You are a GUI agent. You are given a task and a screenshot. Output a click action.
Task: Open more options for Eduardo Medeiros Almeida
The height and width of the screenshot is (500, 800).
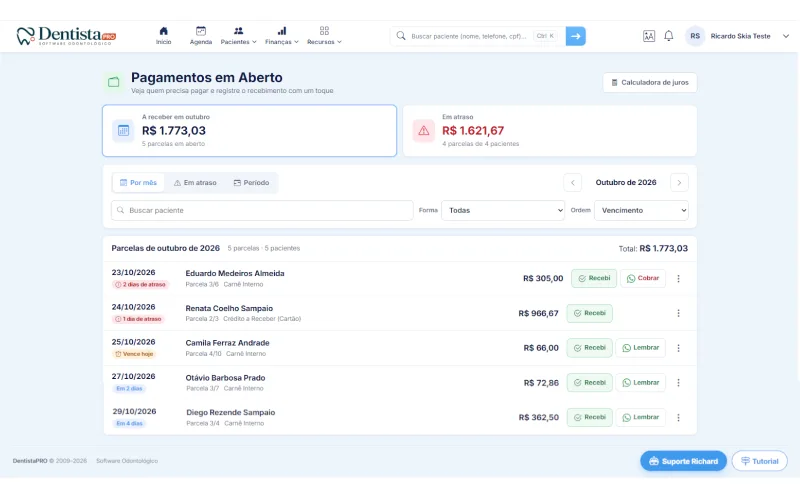tap(678, 279)
